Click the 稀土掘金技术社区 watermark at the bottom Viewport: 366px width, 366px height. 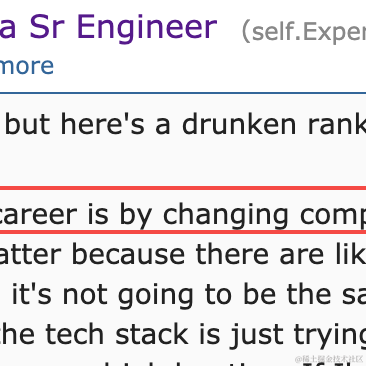329,359
